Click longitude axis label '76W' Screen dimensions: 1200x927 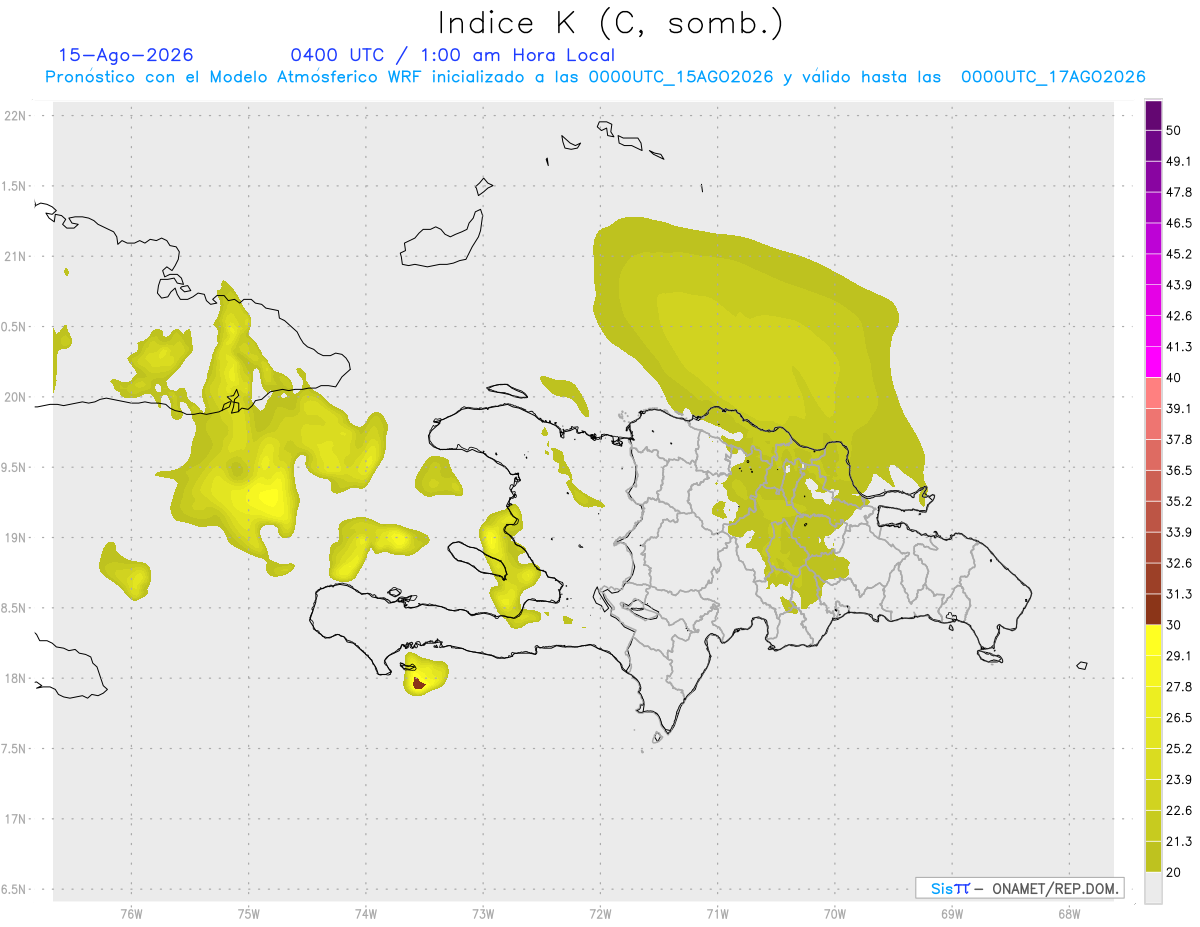point(131,913)
